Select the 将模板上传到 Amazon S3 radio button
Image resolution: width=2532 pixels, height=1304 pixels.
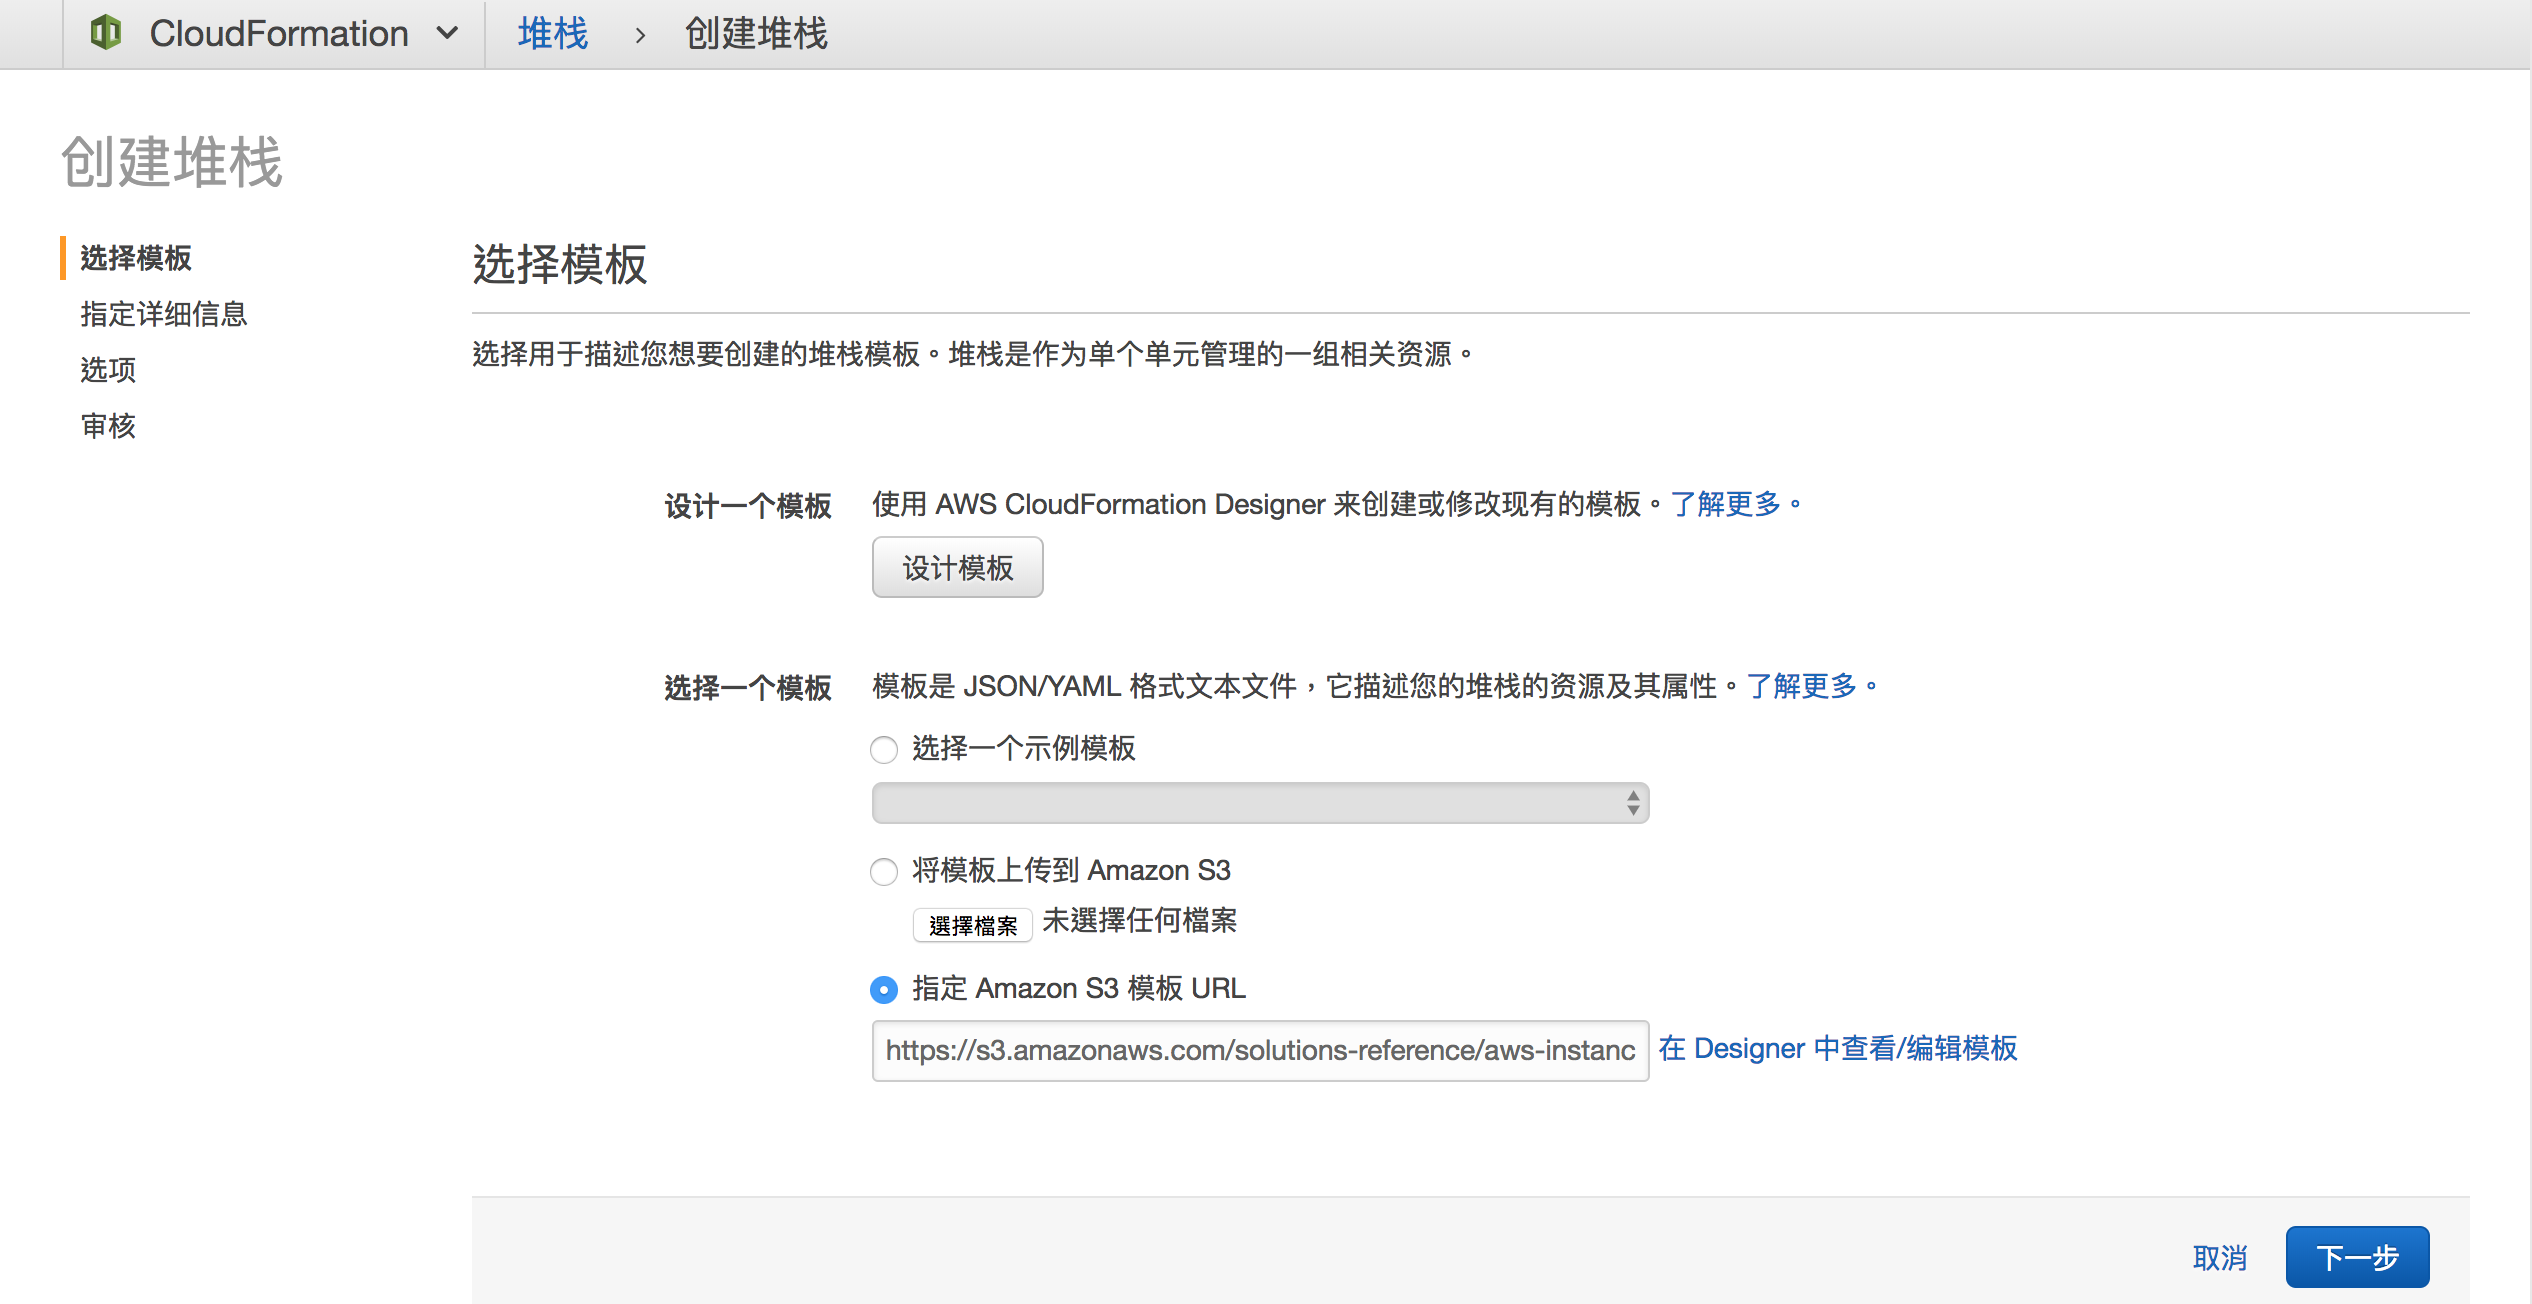884,871
